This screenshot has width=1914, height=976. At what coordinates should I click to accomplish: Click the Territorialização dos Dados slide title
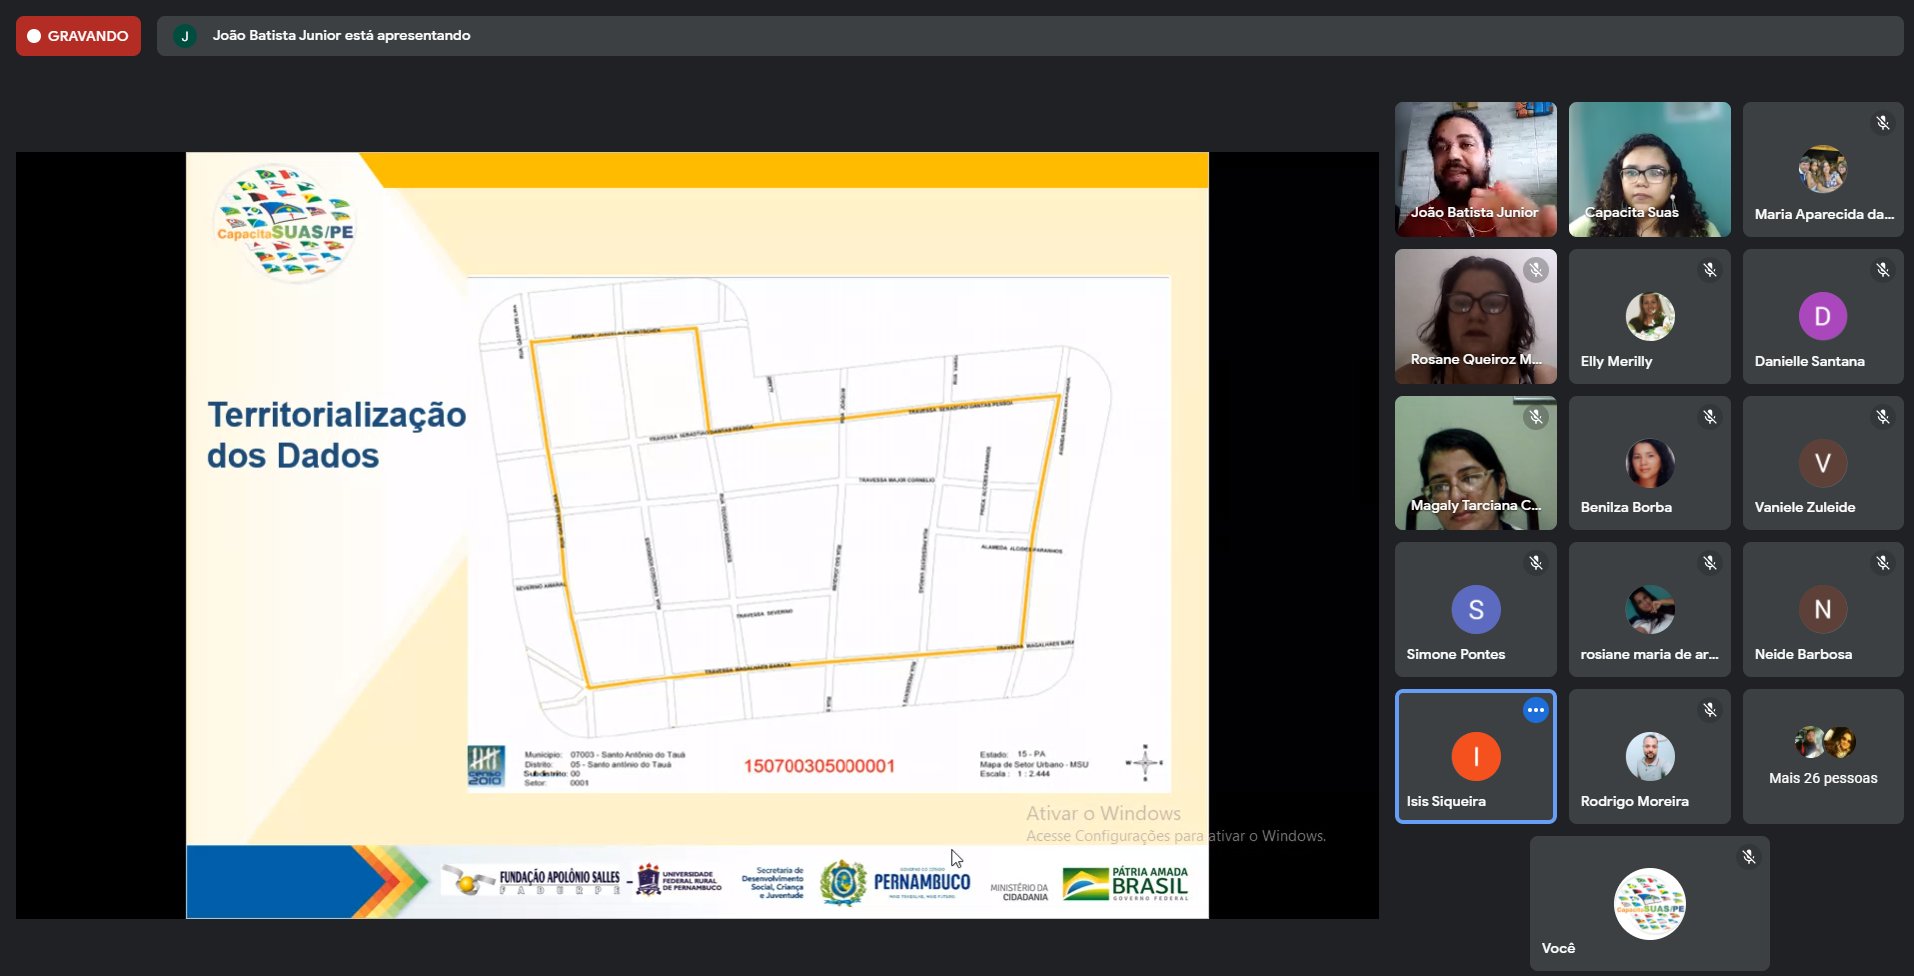pos(336,435)
